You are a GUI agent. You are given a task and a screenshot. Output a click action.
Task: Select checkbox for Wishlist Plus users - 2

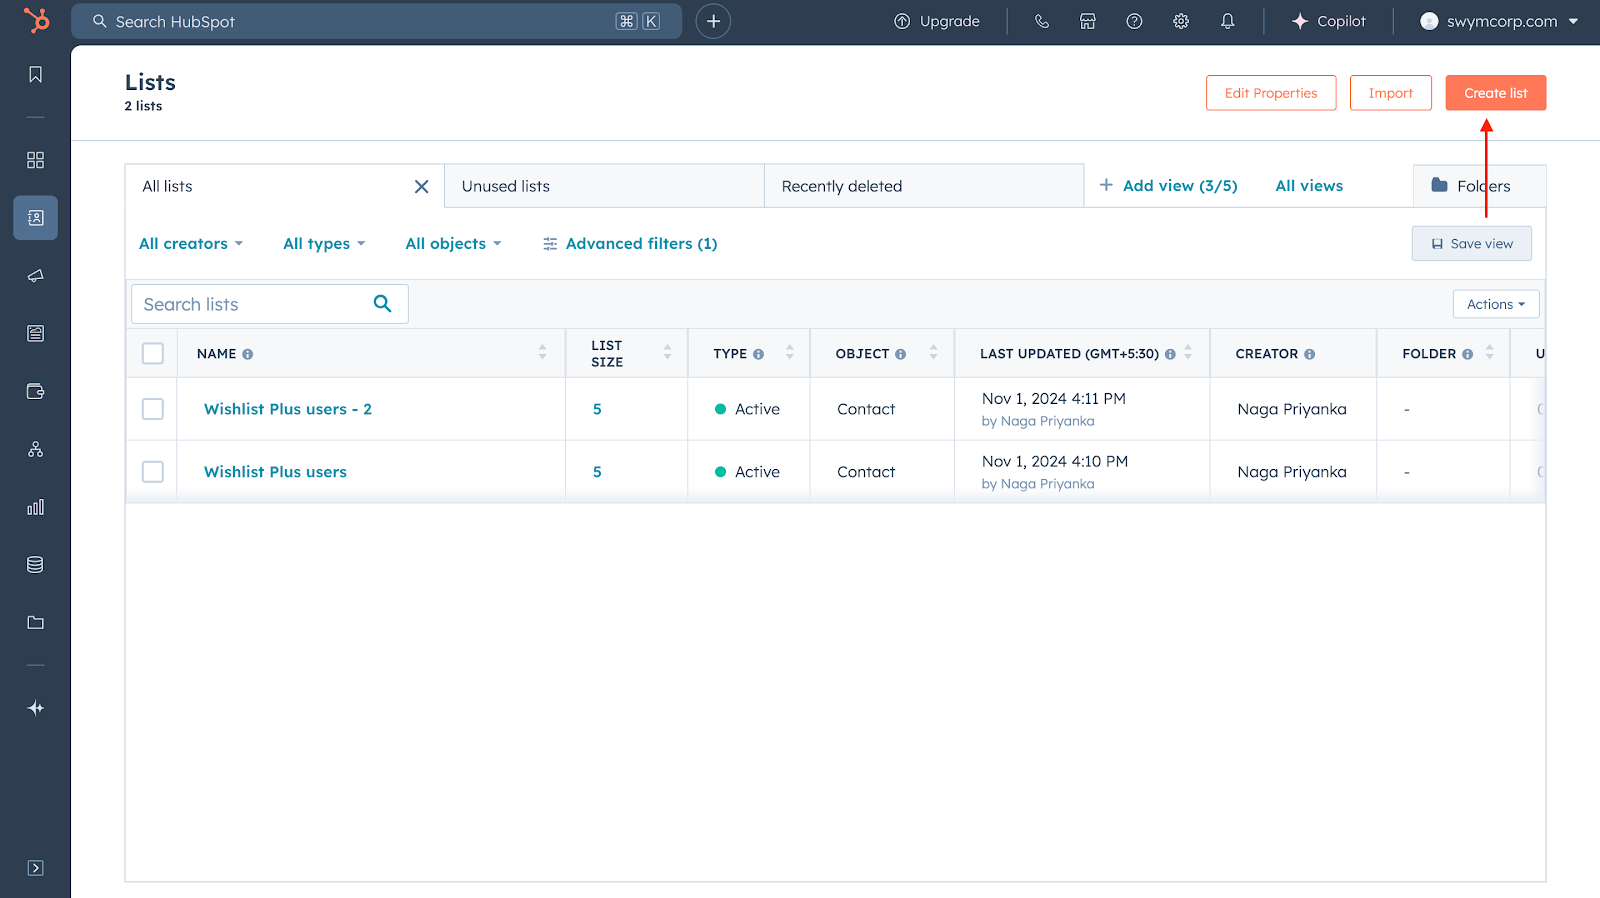click(x=153, y=409)
